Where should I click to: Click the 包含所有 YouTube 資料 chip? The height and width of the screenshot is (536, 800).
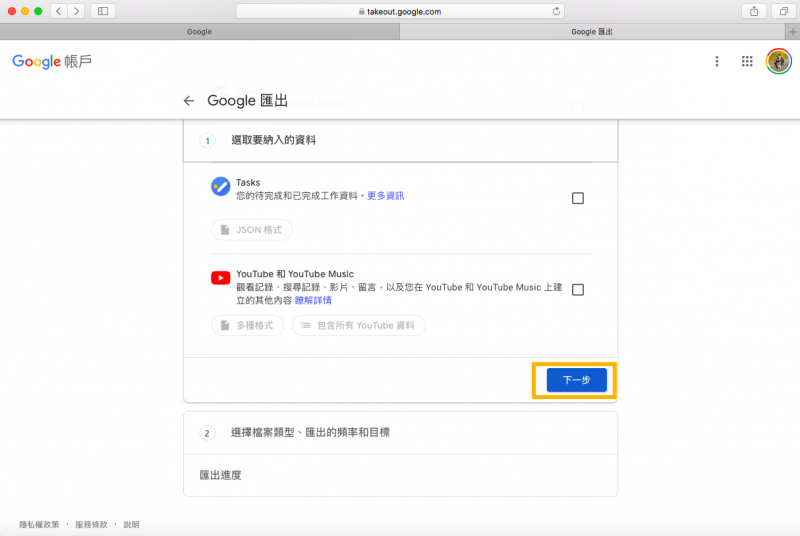[x=359, y=325]
